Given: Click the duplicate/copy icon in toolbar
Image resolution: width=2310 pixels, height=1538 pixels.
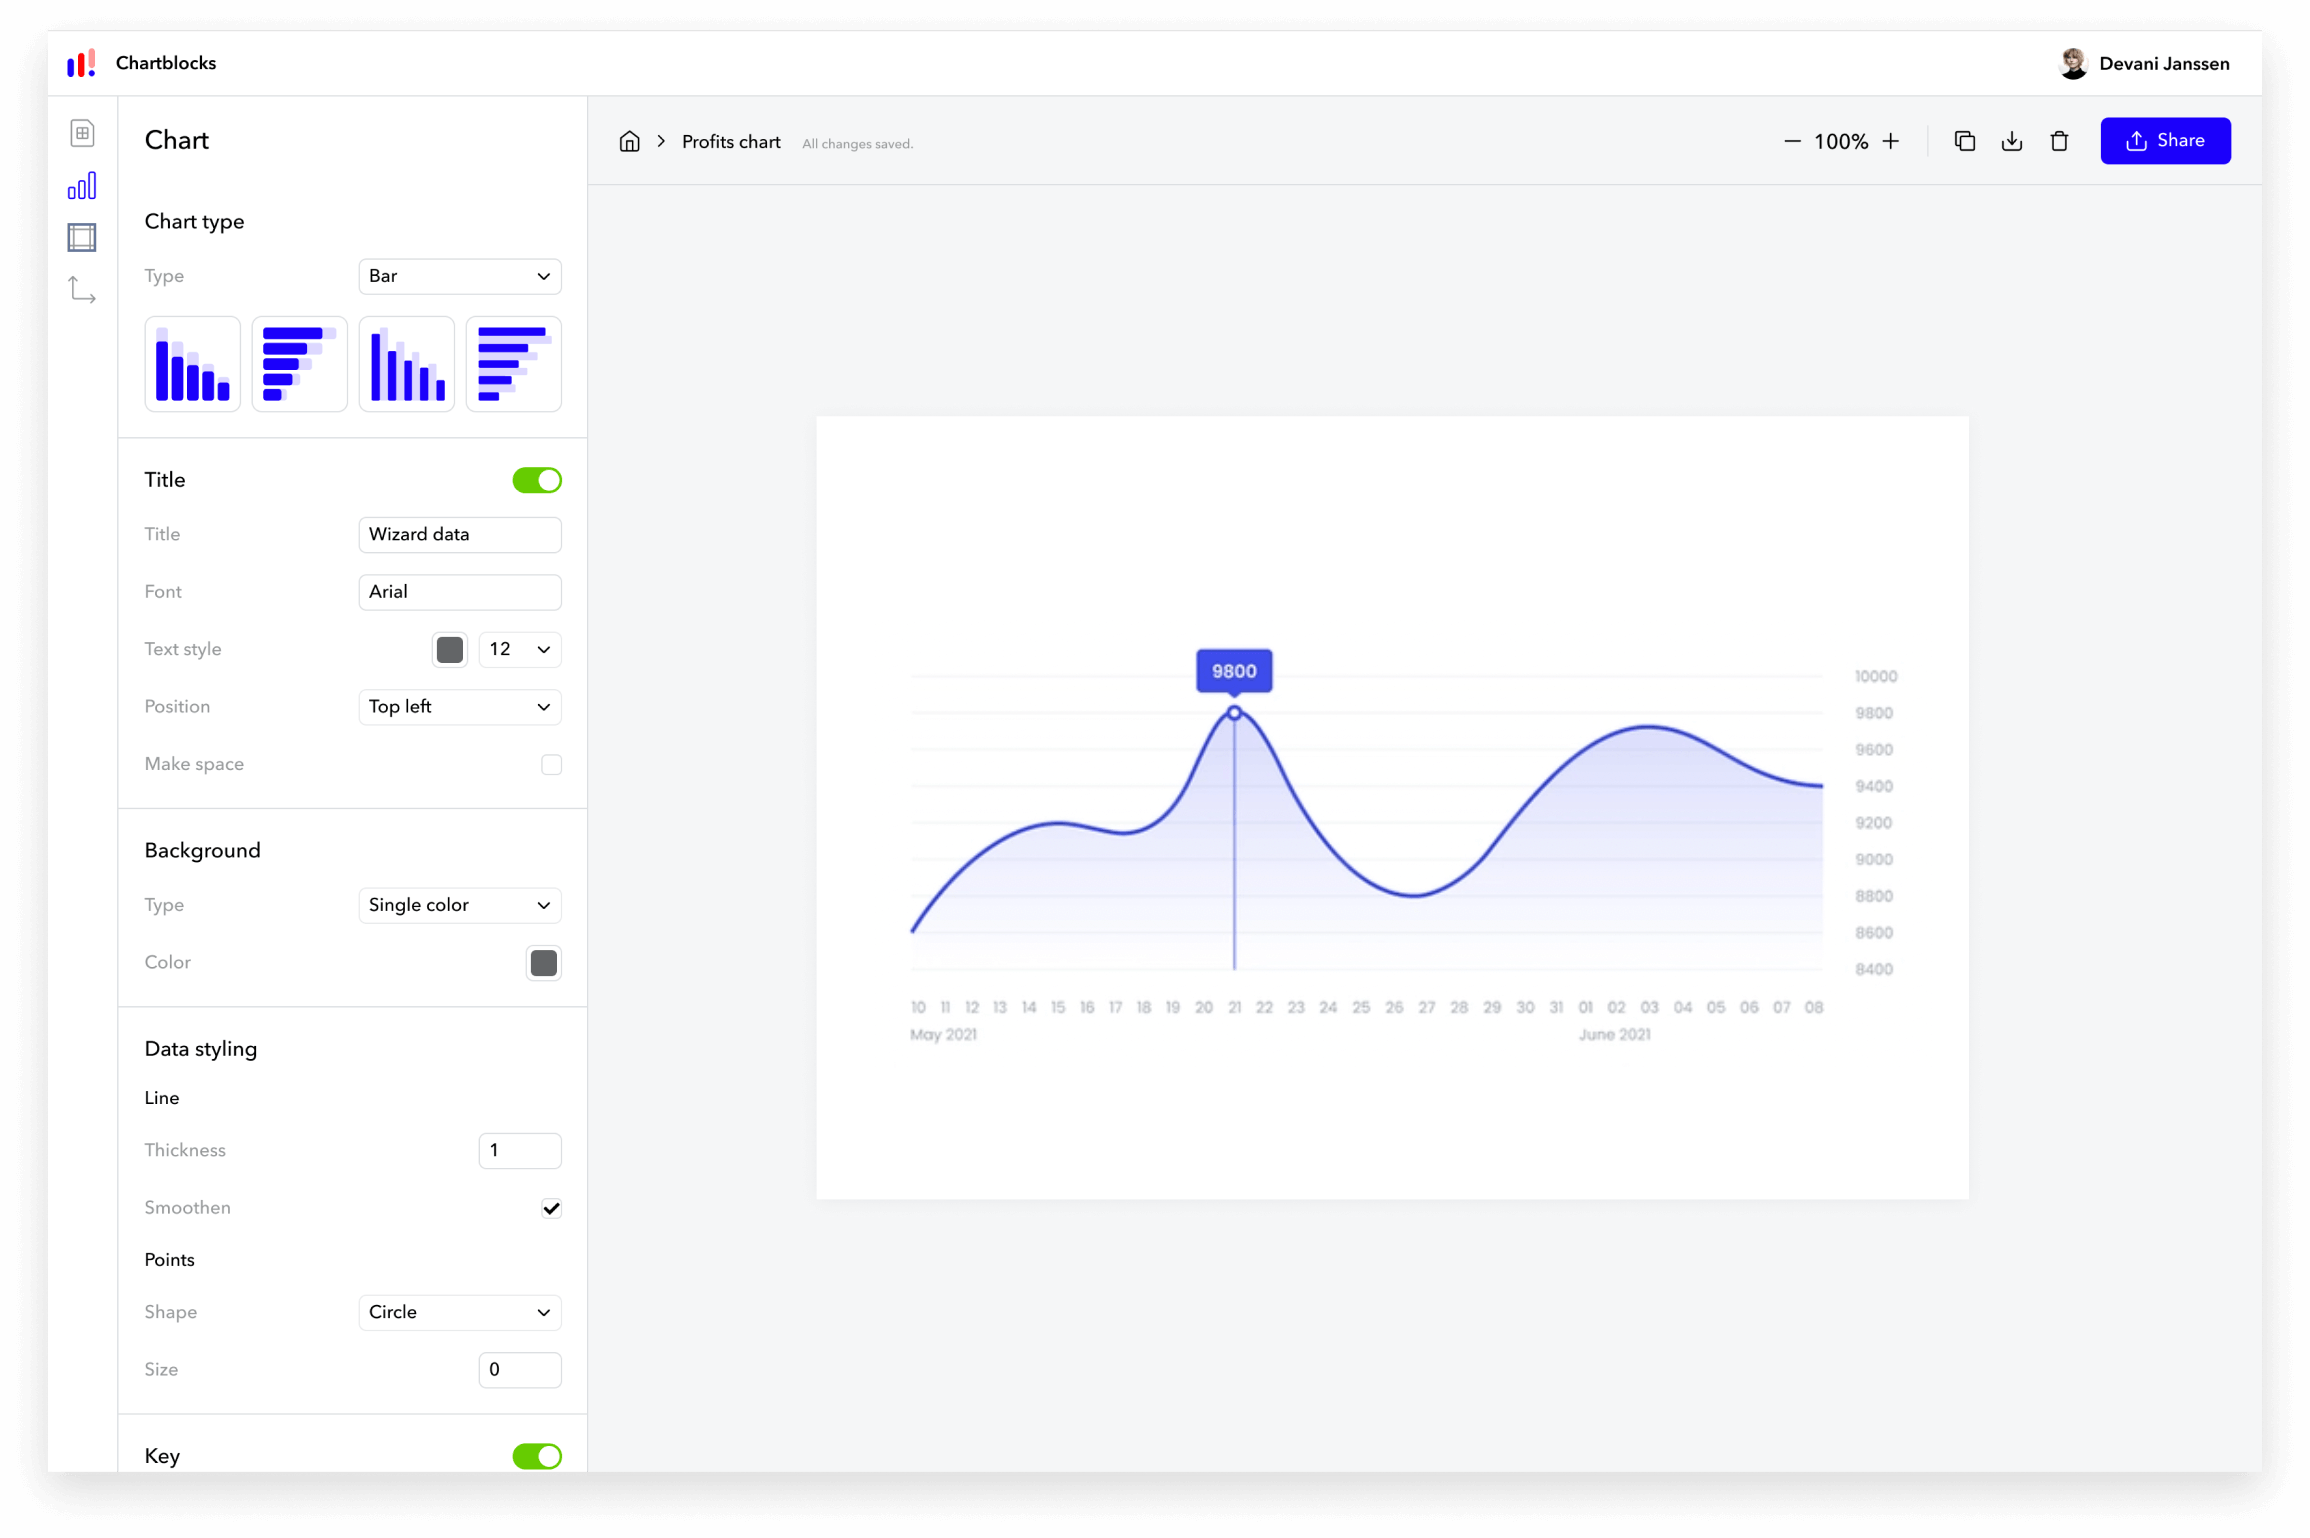Looking at the screenshot, I should pos(1965,141).
